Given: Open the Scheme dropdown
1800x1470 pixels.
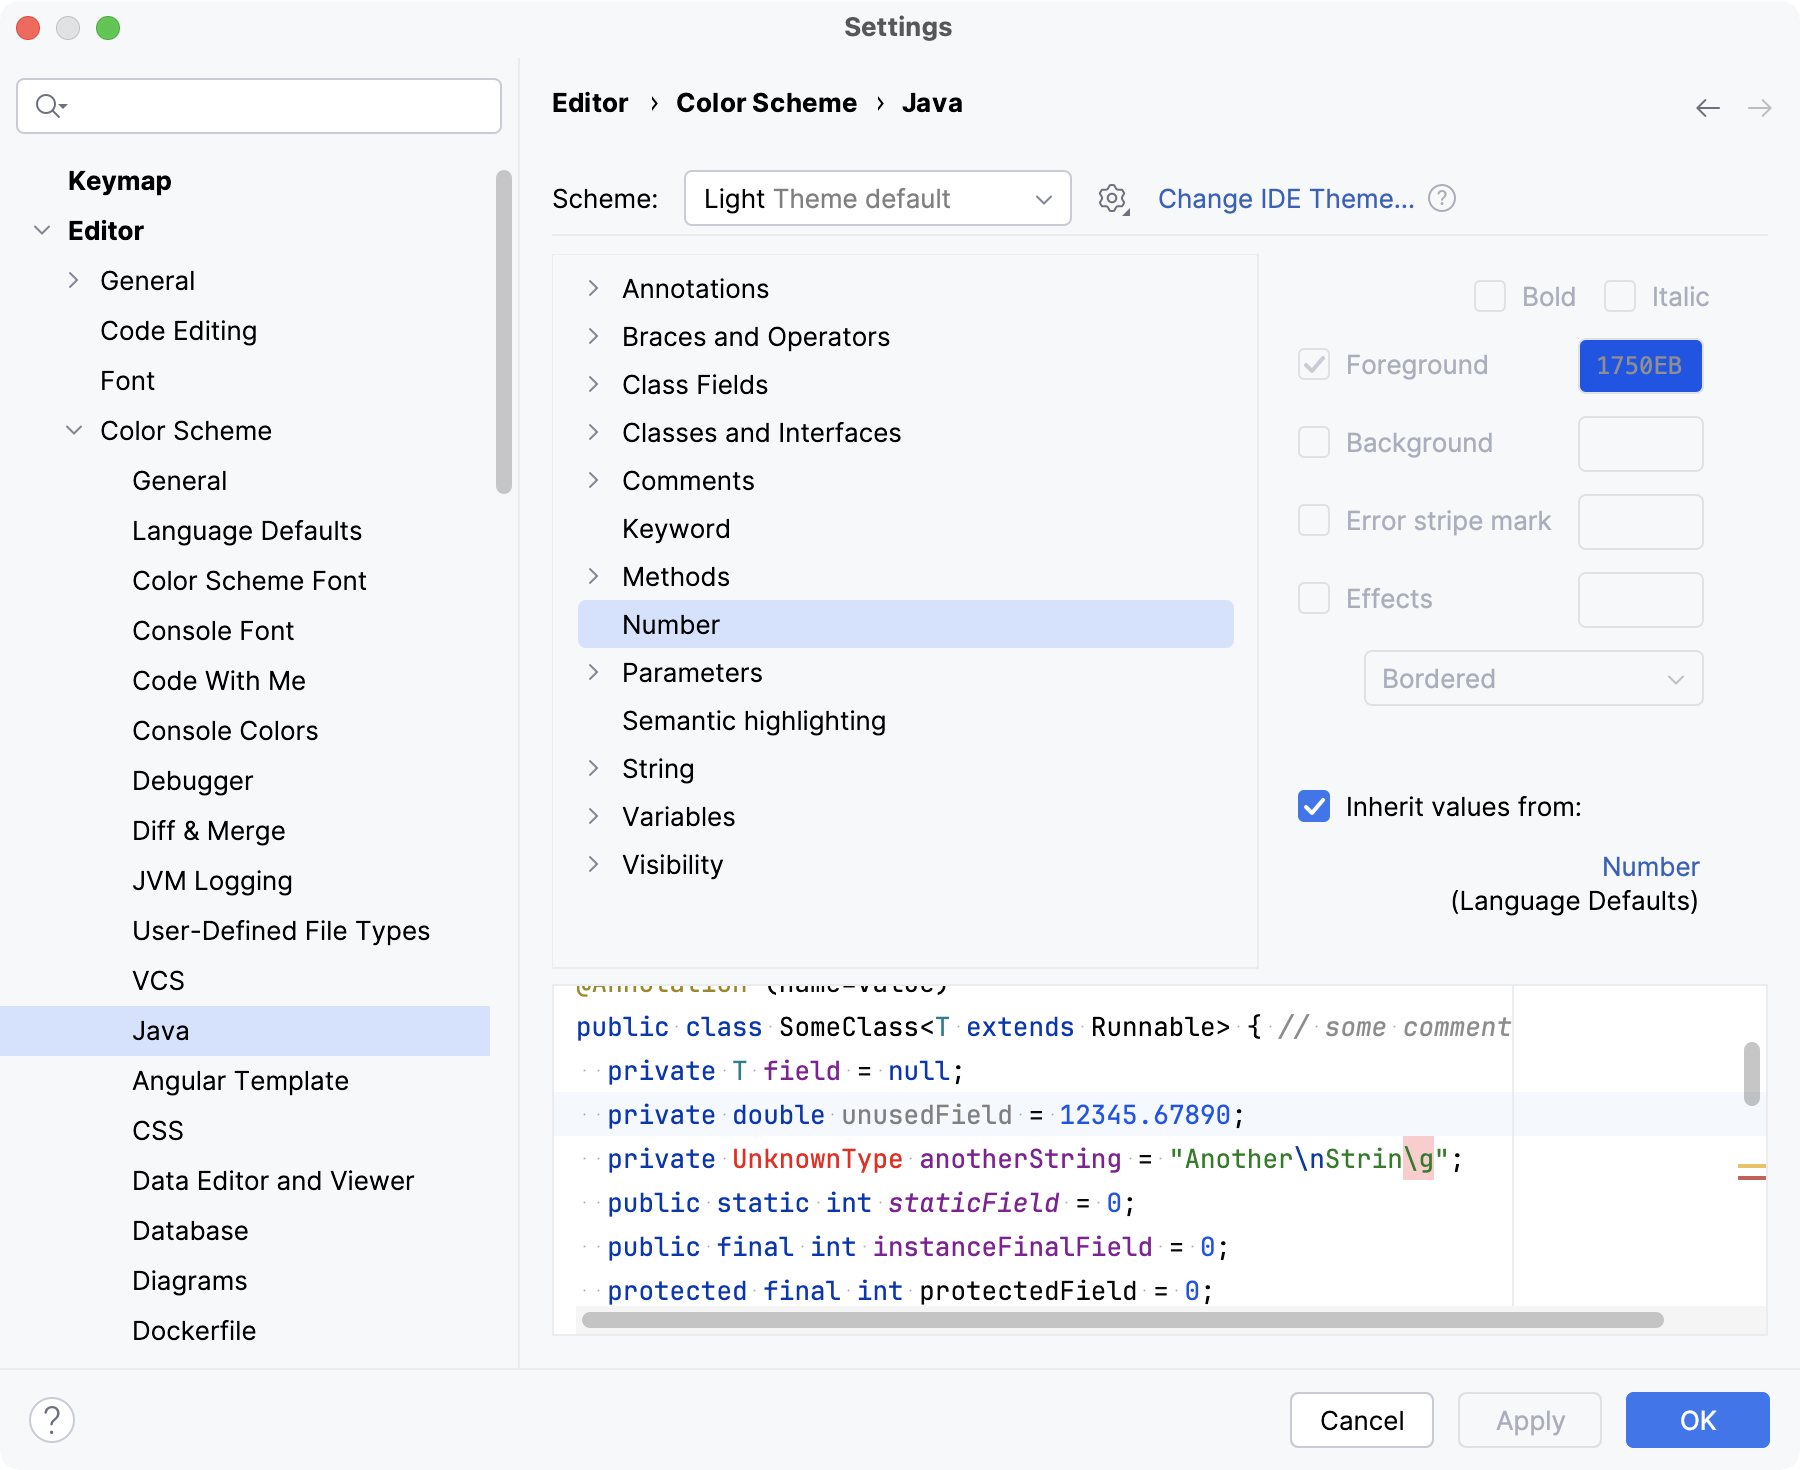Looking at the screenshot, I should point(877,198).
